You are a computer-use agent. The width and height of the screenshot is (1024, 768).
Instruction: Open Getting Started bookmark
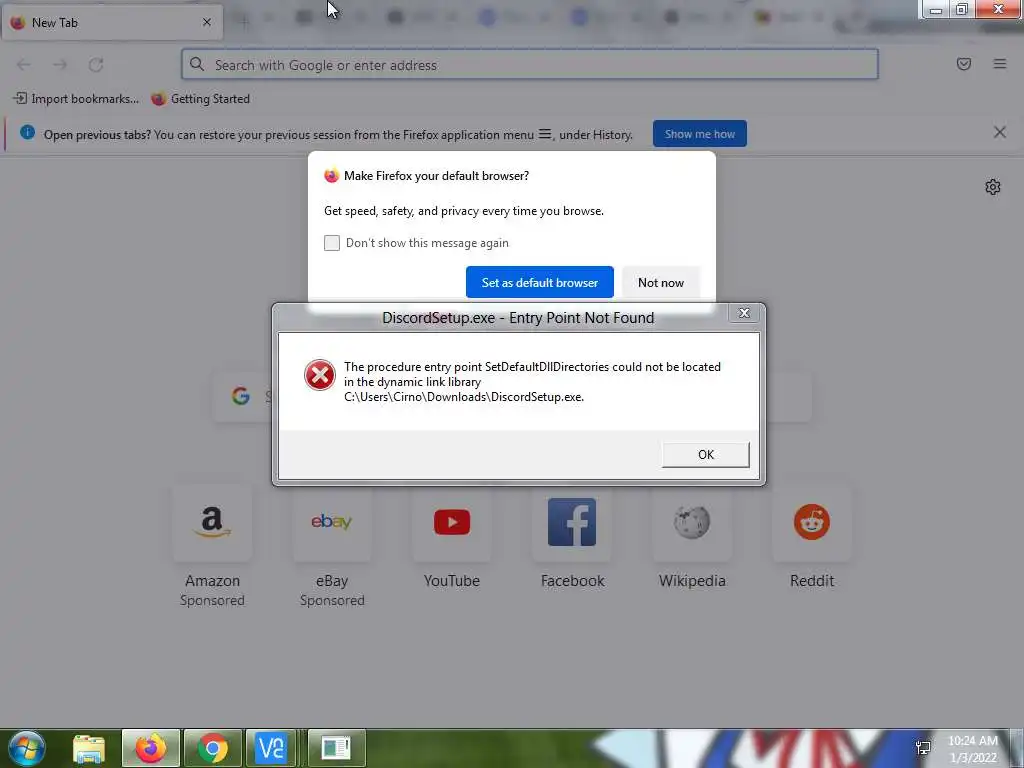click(200, 99)
